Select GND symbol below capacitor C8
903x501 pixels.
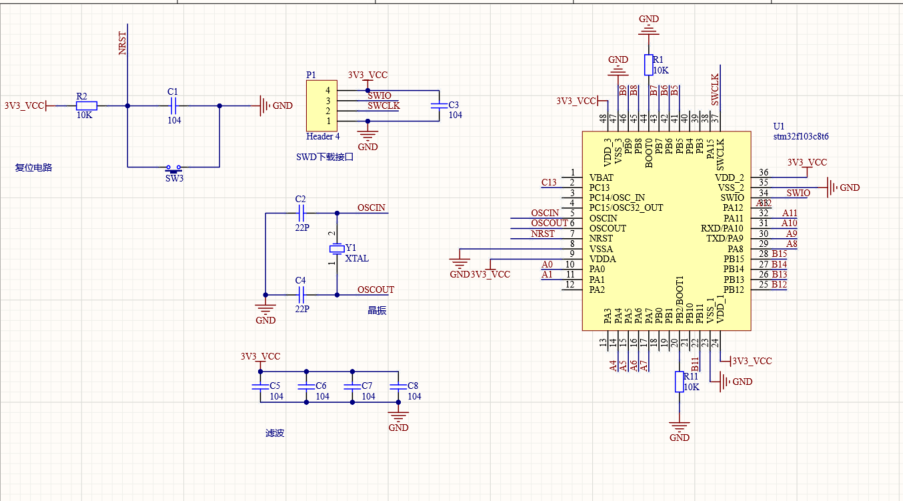[x=398, y=420]
